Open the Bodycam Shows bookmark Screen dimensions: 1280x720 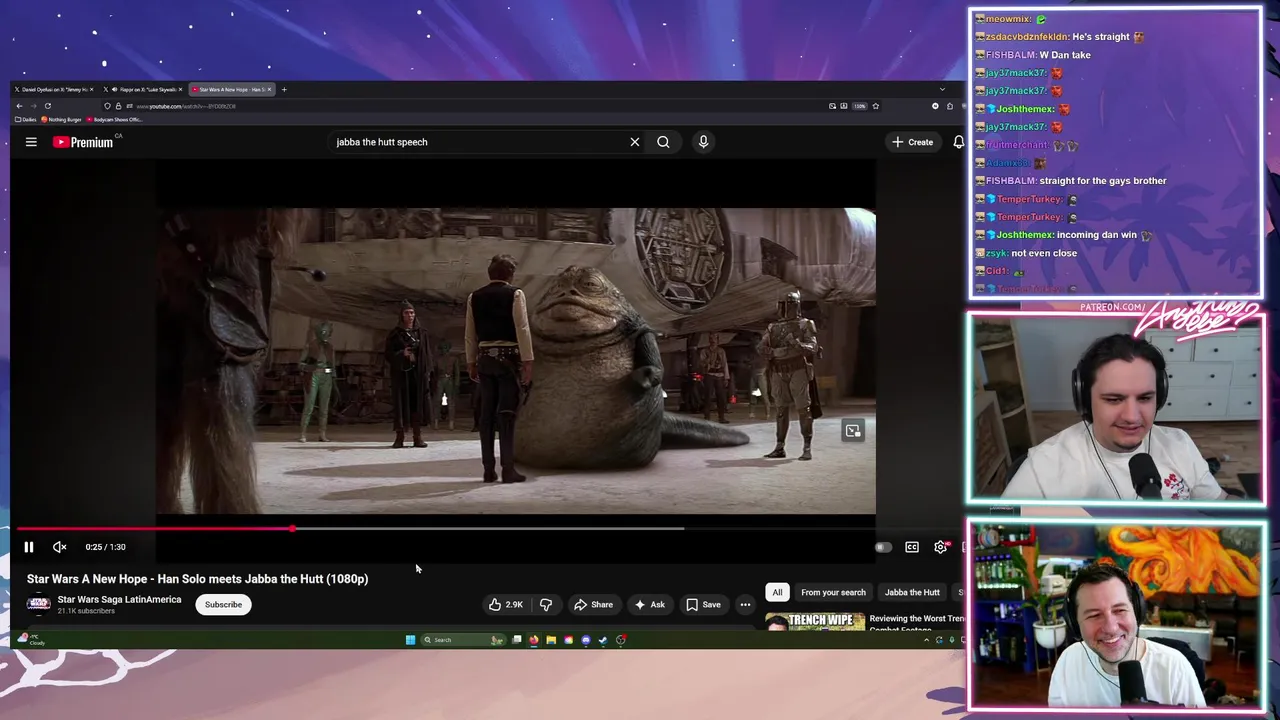[x=115, y=119]
